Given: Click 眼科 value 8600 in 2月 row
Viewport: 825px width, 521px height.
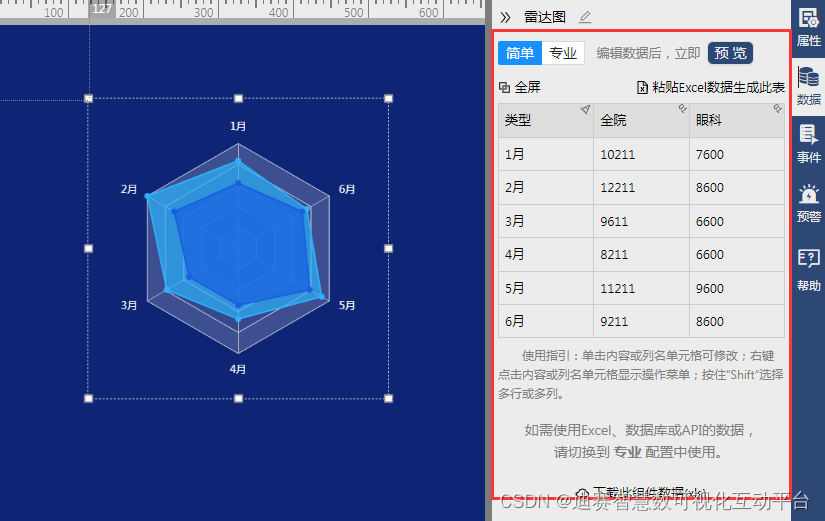Looking at the screenshot, I should (x=737, y=187).
